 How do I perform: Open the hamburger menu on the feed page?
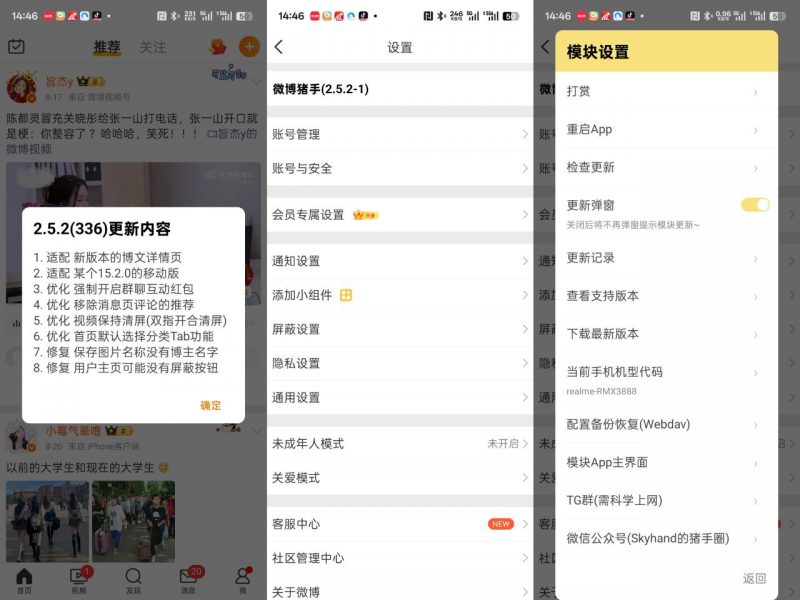point(14,45)
